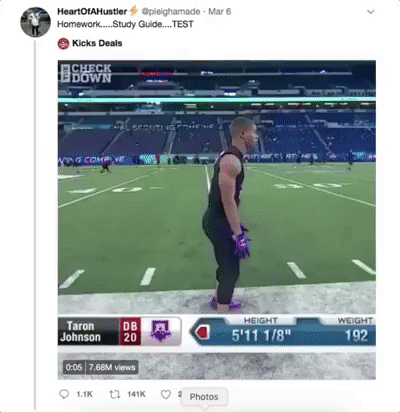
Task: Open the Mar 6 timestamp link
Action: (x=219, y=11)
